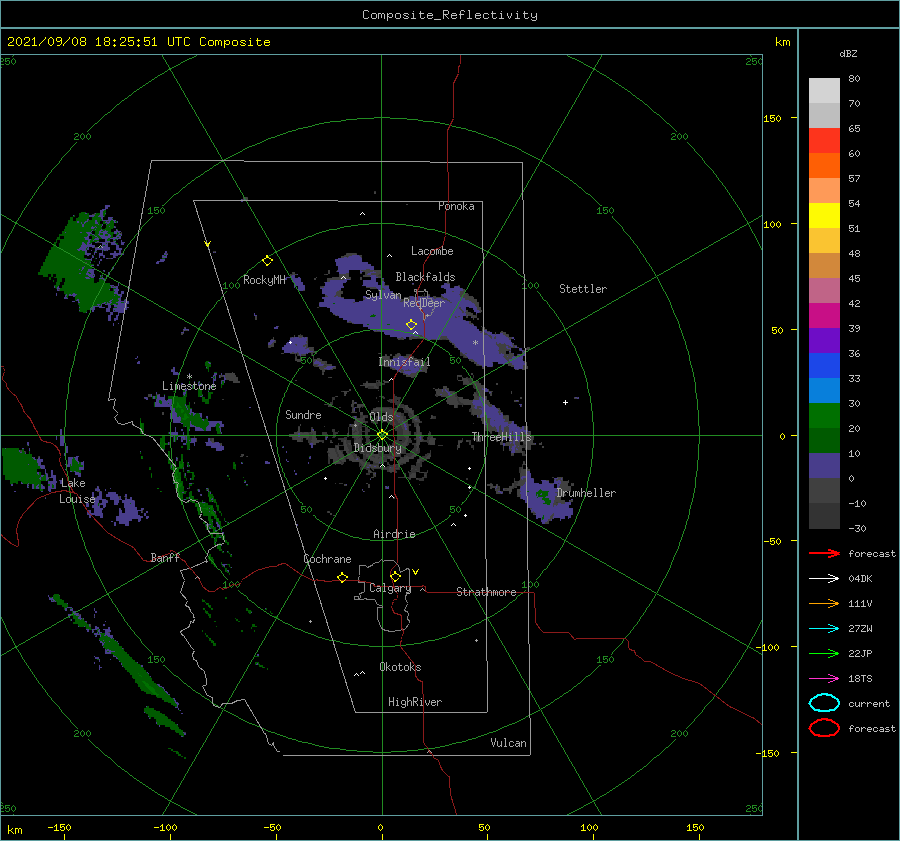Select the dark gray -10 dBZ swatch

point(824,515)
